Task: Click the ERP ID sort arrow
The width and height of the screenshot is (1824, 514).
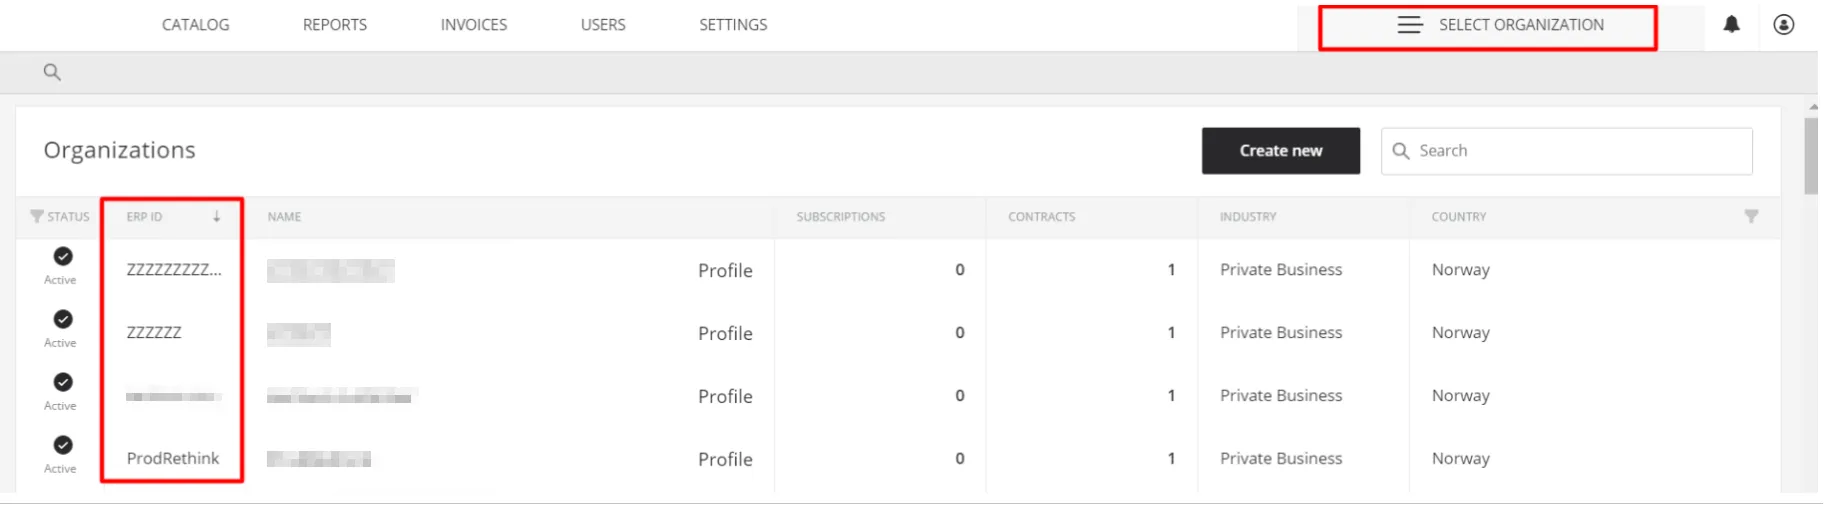Action: click(216, 216)
